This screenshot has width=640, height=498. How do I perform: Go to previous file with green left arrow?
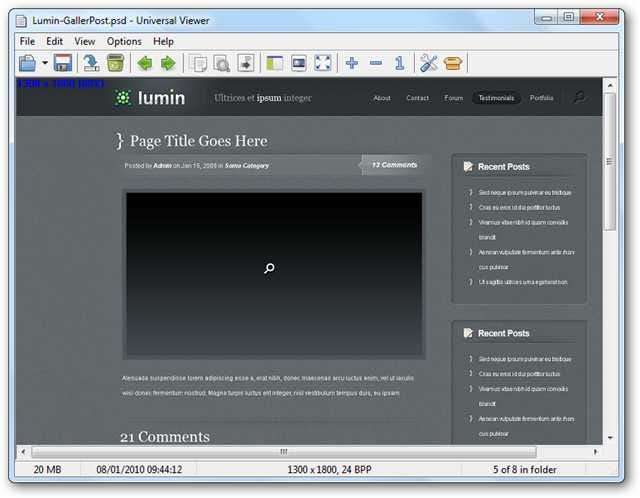click(x=144, y=63)
